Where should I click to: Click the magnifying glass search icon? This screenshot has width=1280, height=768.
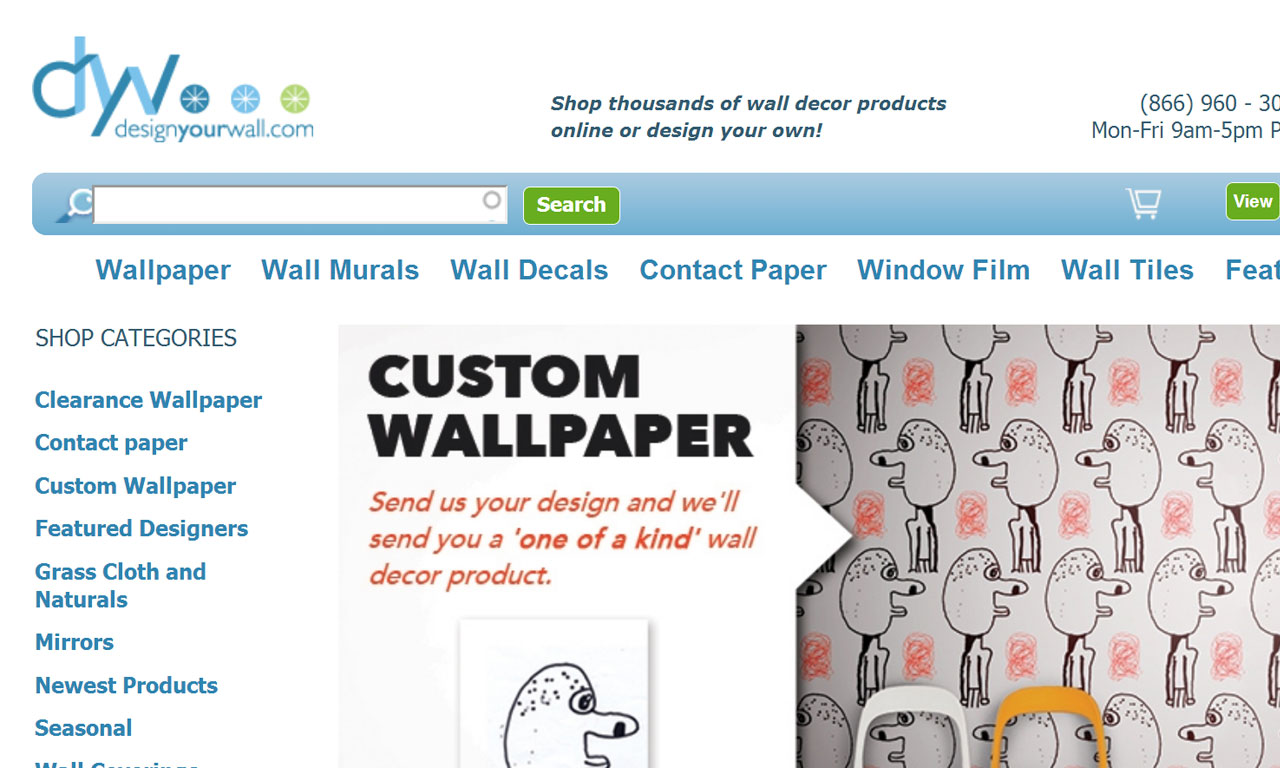[75, 205]
